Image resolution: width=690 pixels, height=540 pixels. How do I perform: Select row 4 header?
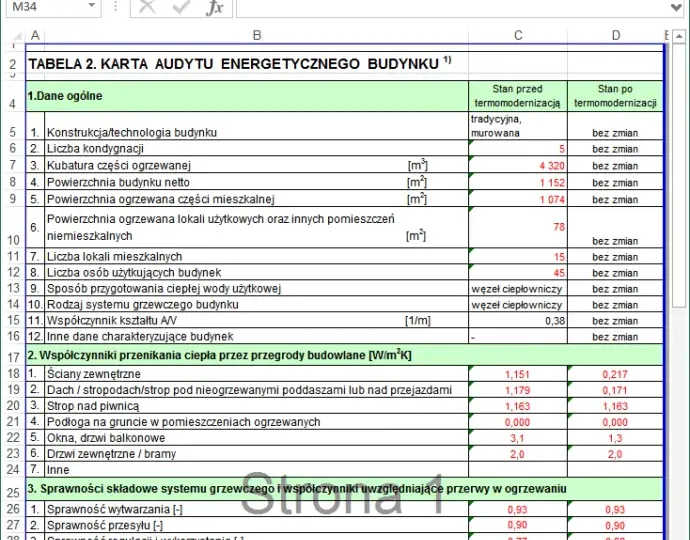[x=13, y=96]
